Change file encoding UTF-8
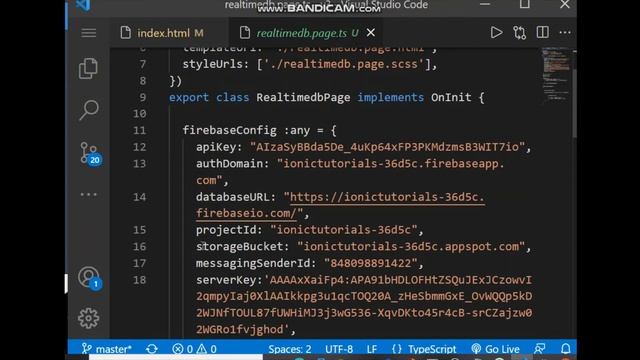Screen dimensions: 640x360 tap(339, 349)
